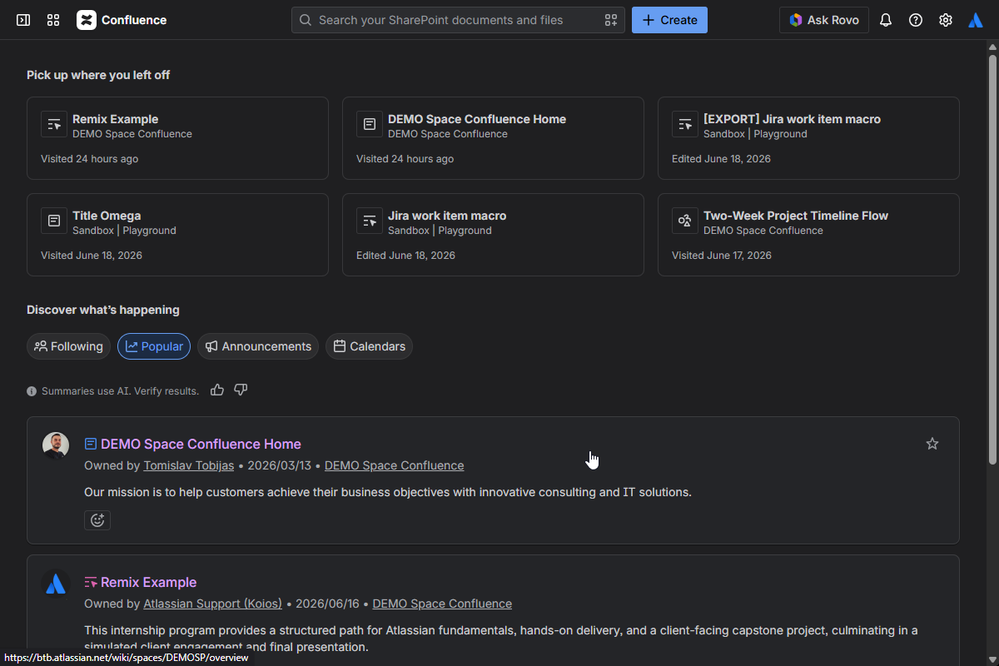Click the Jira work item macro card icon
The image size is (999, 666).
coord(370,221)
